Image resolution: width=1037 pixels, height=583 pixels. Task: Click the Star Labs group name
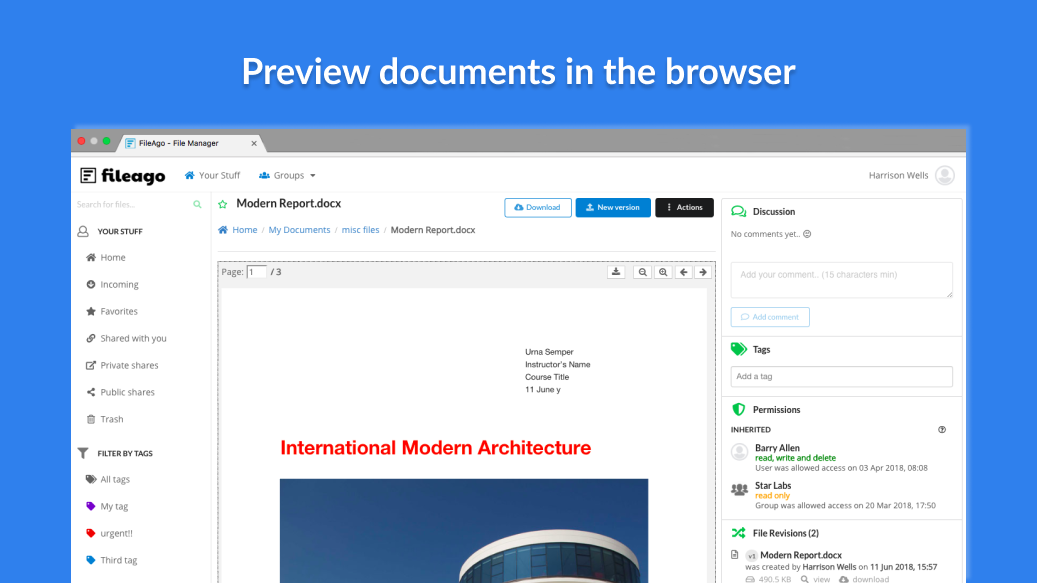tap(773, 485)
